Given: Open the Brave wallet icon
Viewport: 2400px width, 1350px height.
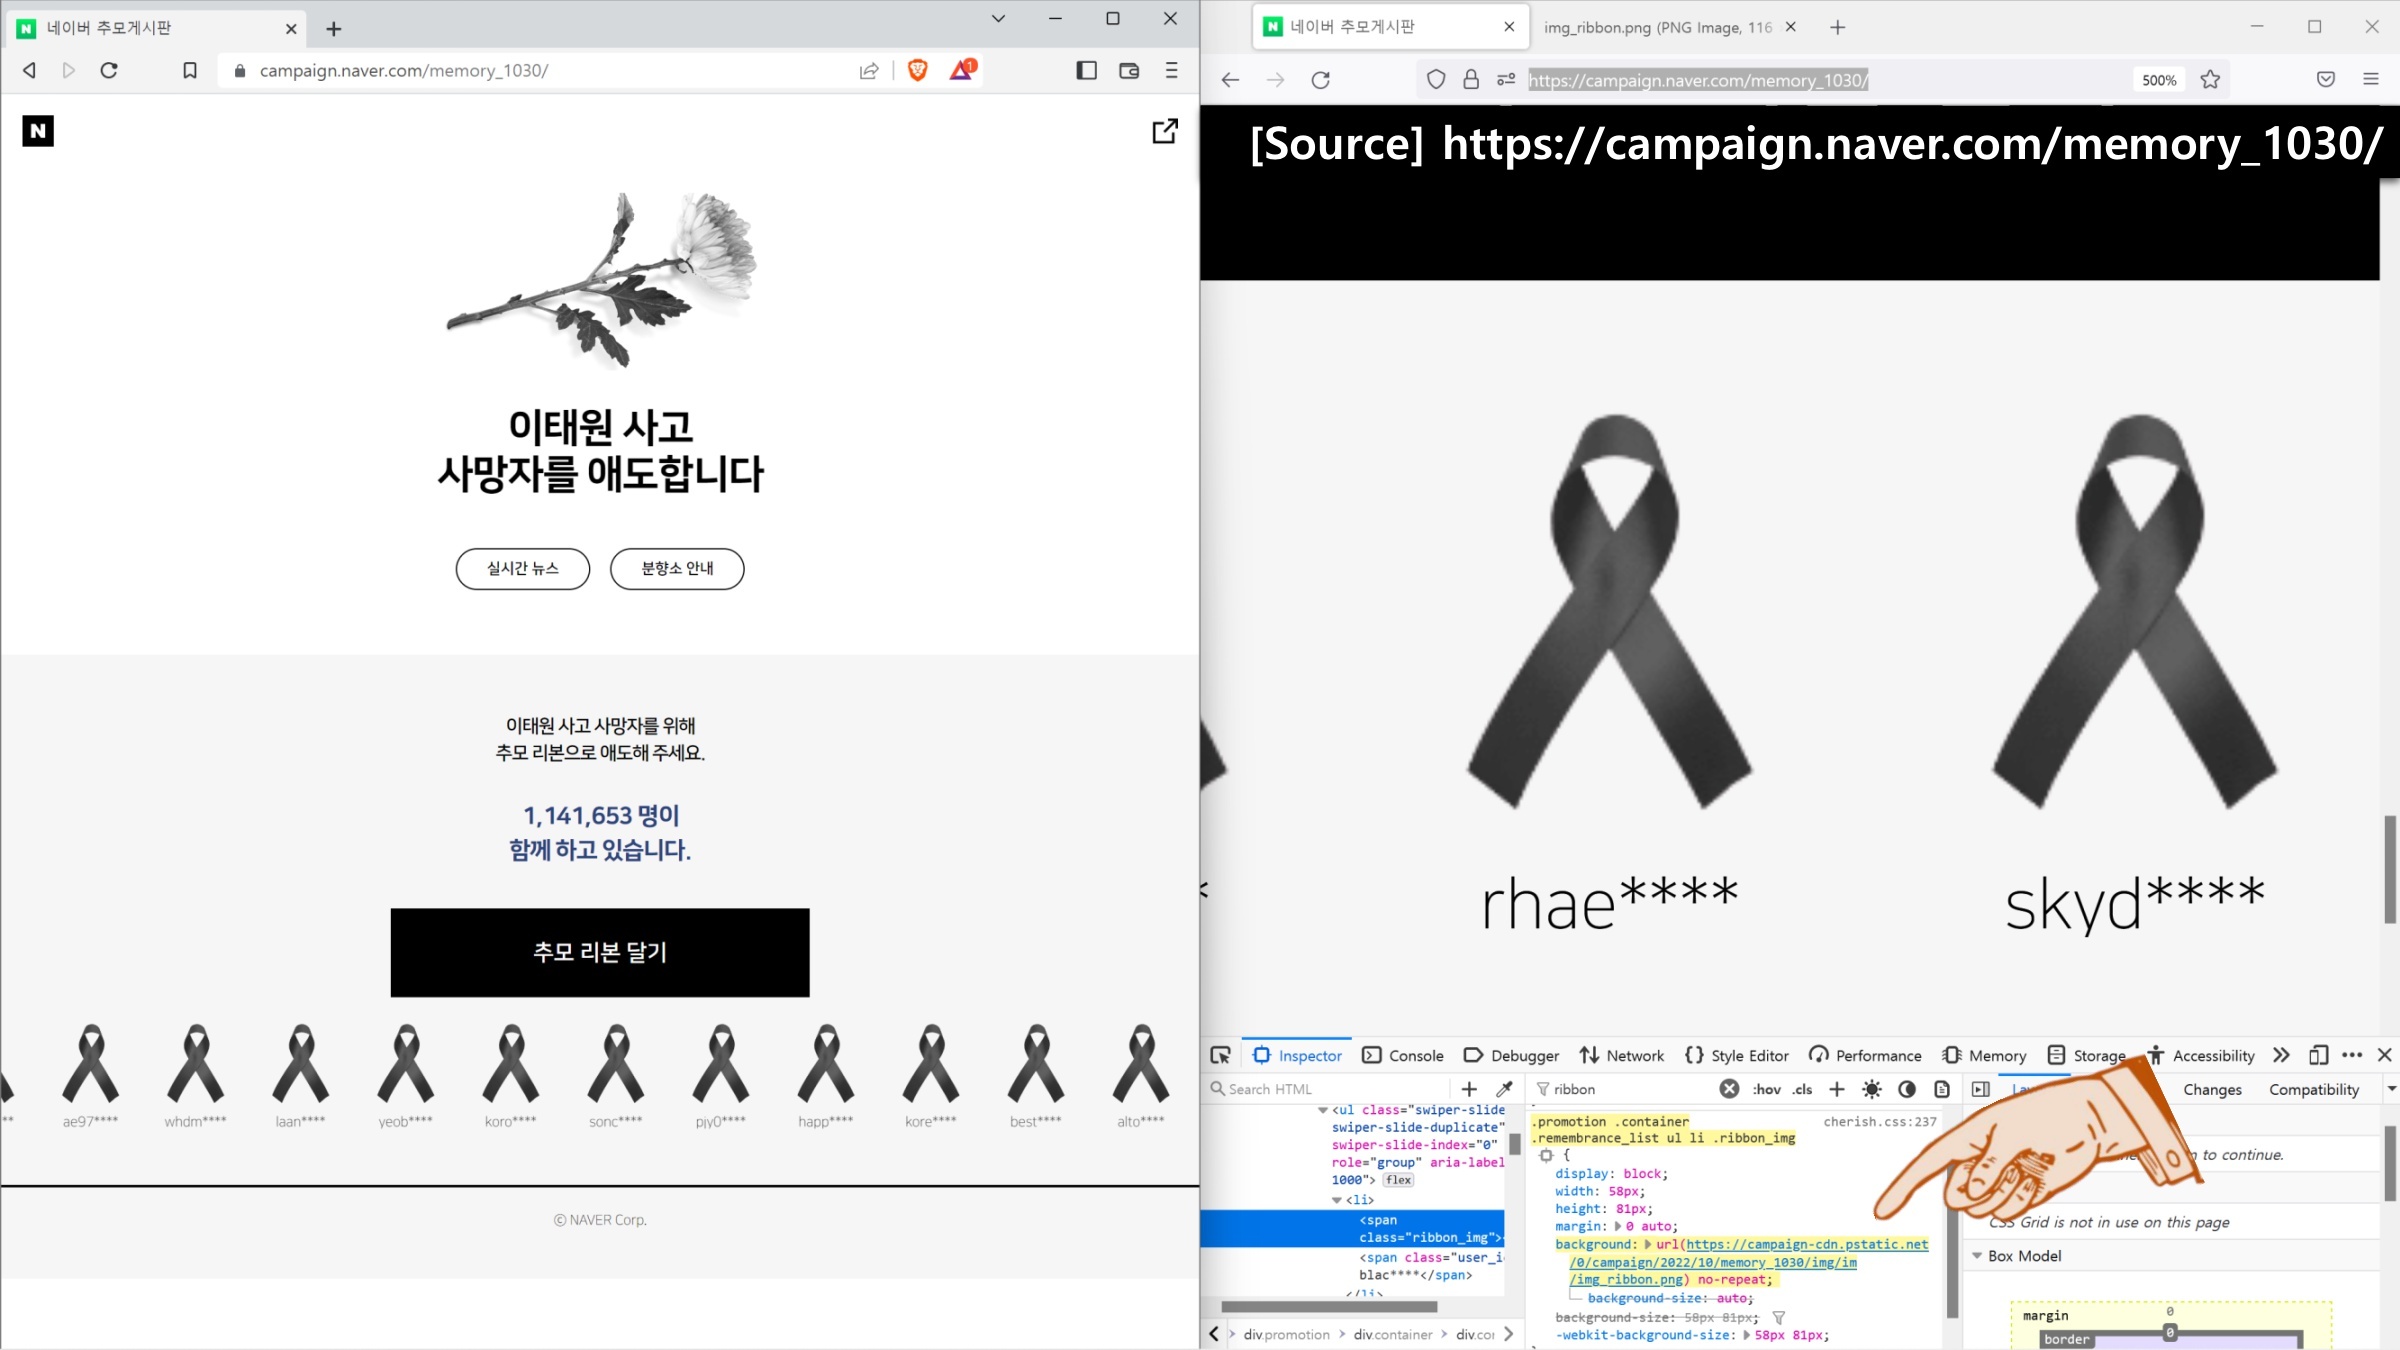Looking at the screenshot, I should click(1129, 70).
